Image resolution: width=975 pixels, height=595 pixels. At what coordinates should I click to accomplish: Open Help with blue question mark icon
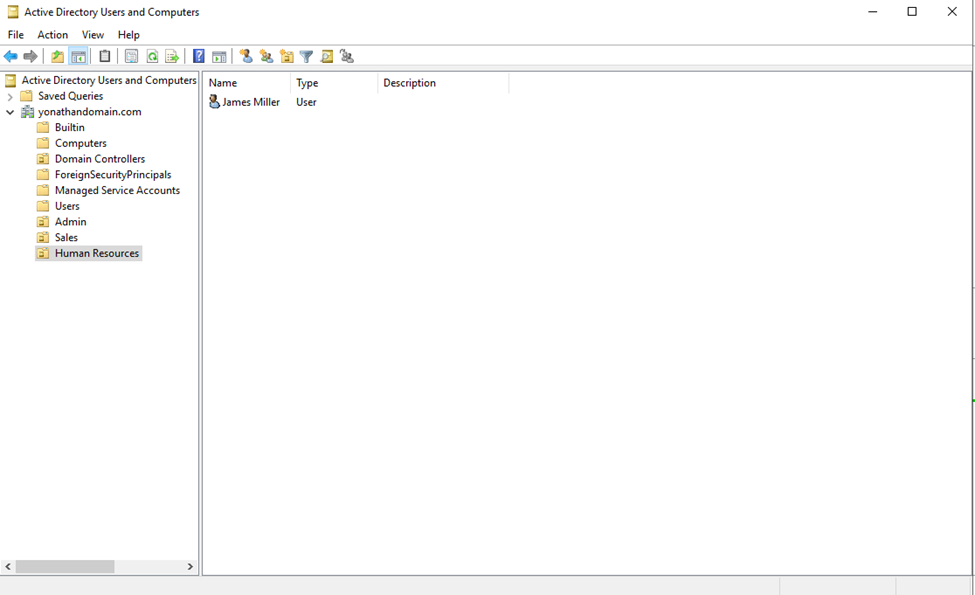coord(198,57)
